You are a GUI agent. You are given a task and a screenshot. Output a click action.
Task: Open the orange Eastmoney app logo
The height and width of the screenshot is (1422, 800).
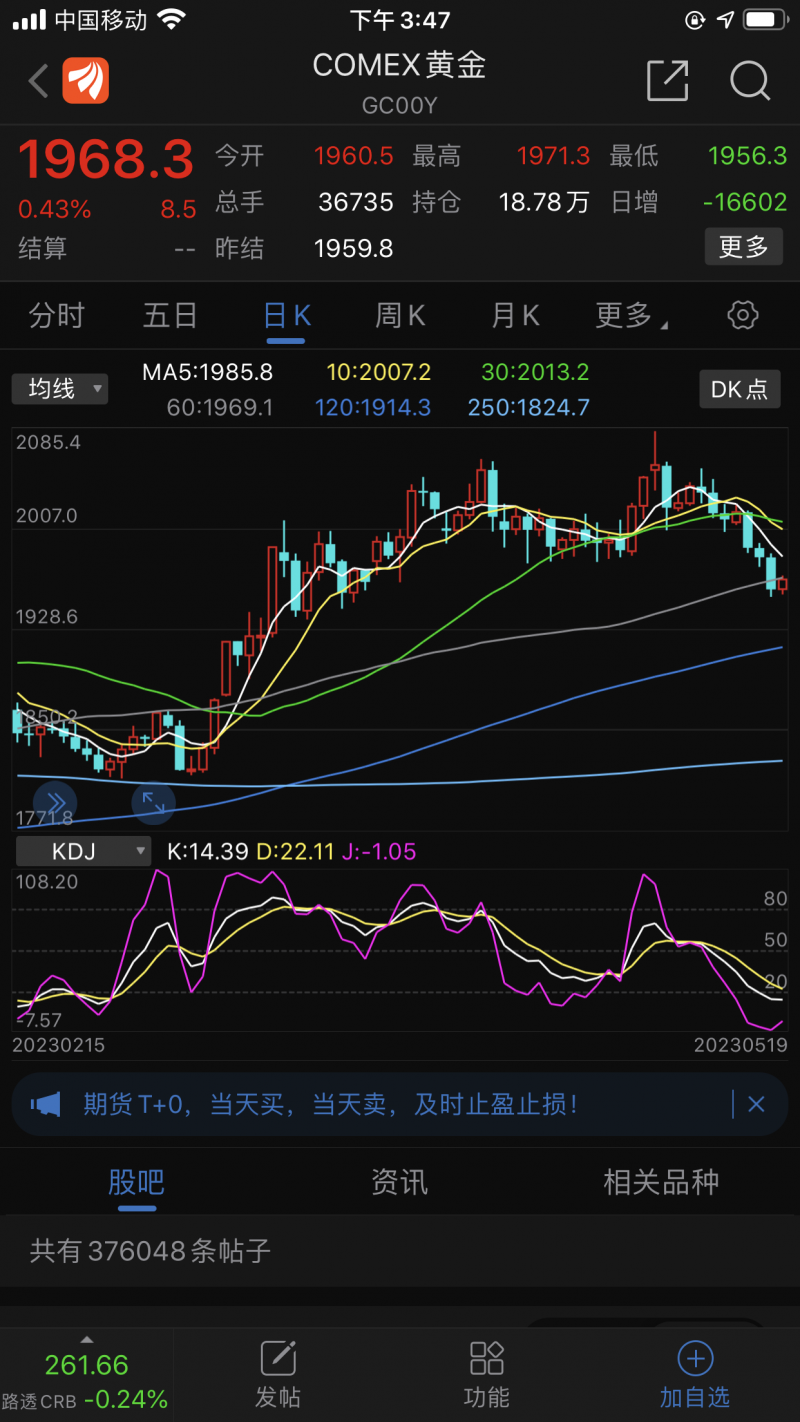pyautogui.click(x=85, y=81)
